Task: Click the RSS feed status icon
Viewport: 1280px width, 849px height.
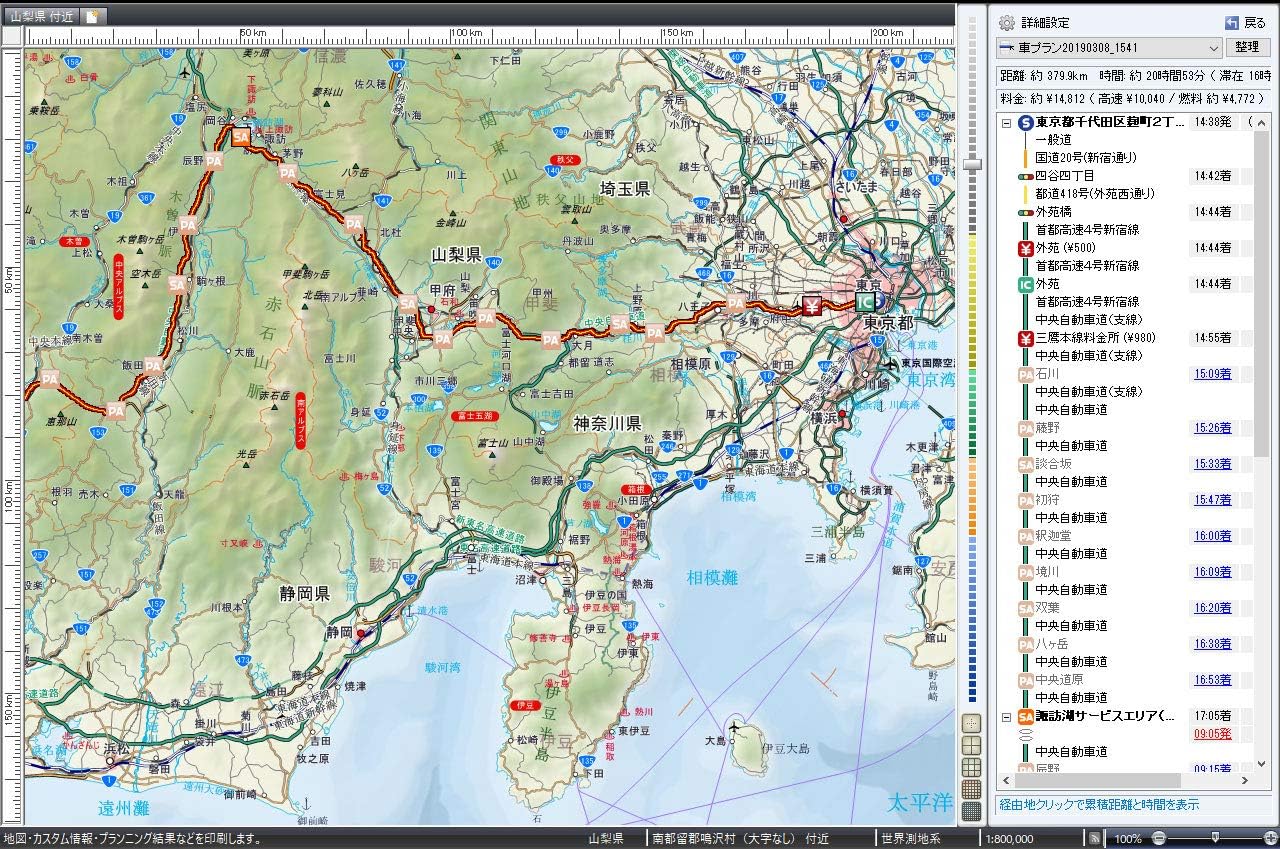Action: click(x=1095, y=838)
